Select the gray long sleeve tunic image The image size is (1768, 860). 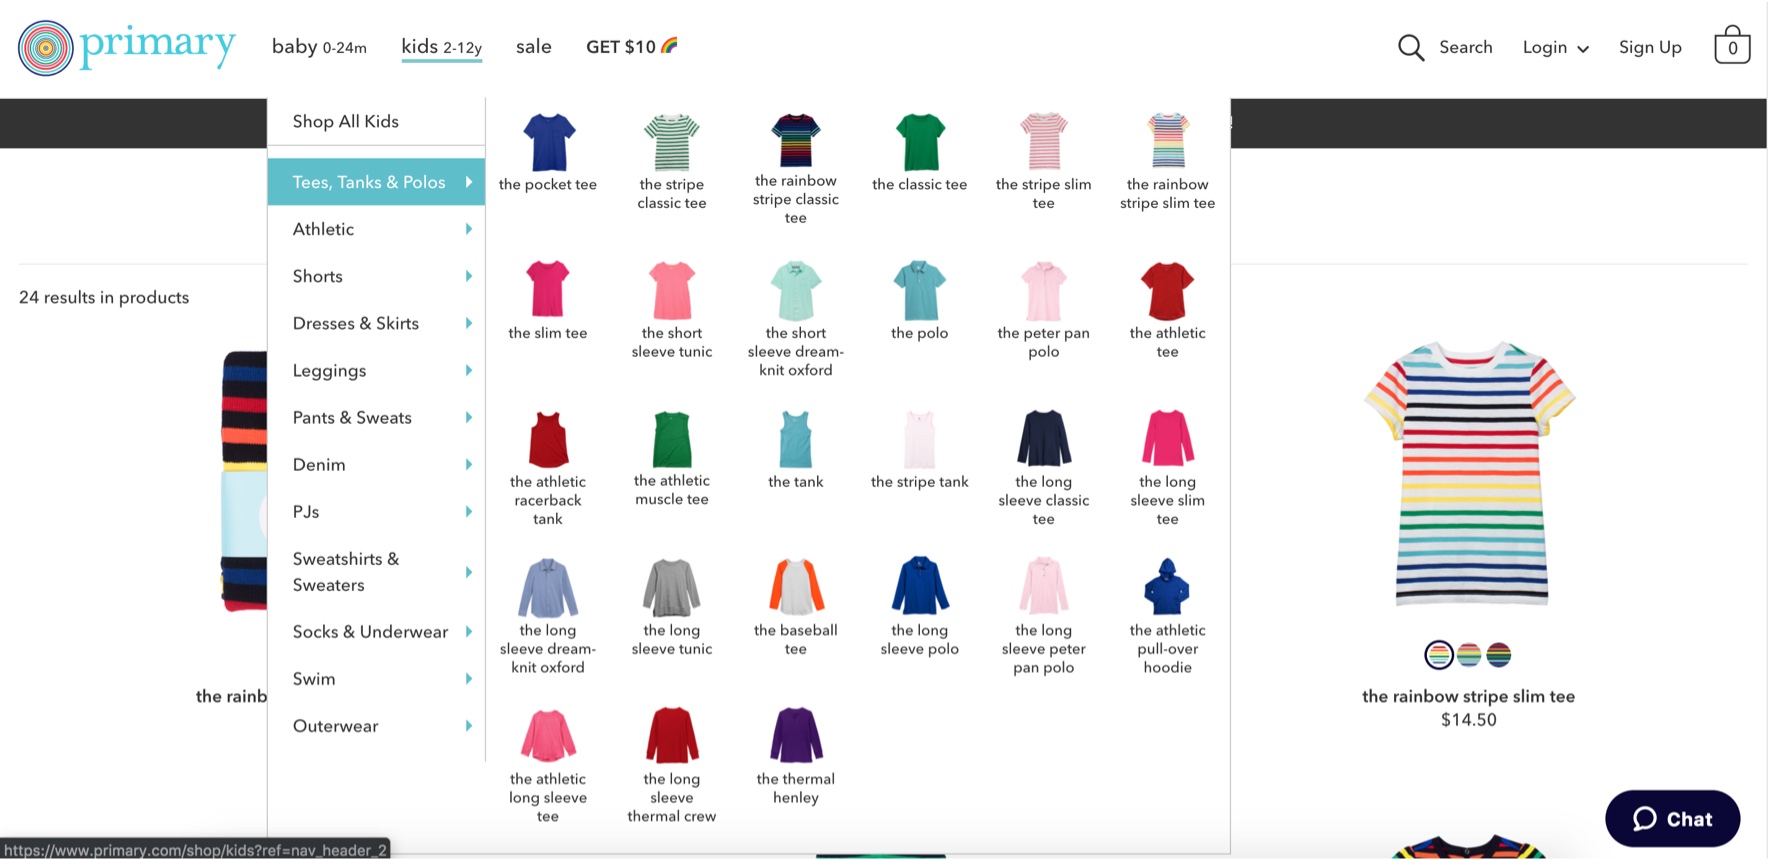coord(672,587)
